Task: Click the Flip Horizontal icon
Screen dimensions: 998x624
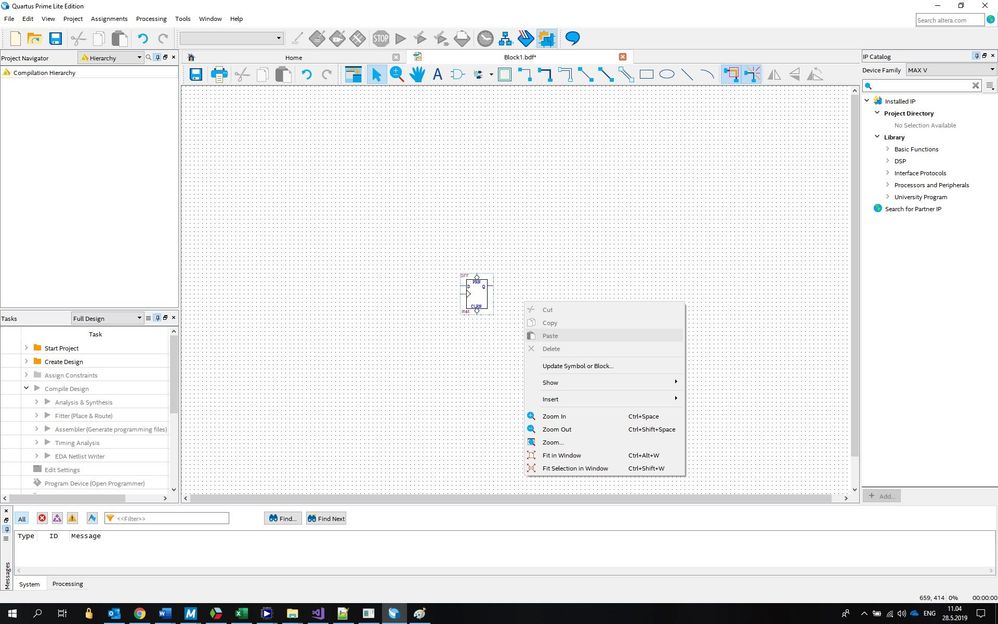Action: (774, 75)
